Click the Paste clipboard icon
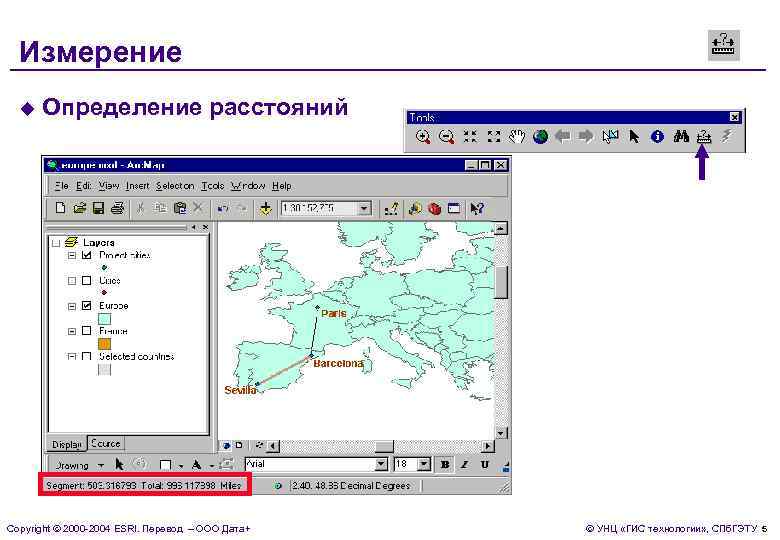This screenshot has height=540, width=780. [180, 208]
